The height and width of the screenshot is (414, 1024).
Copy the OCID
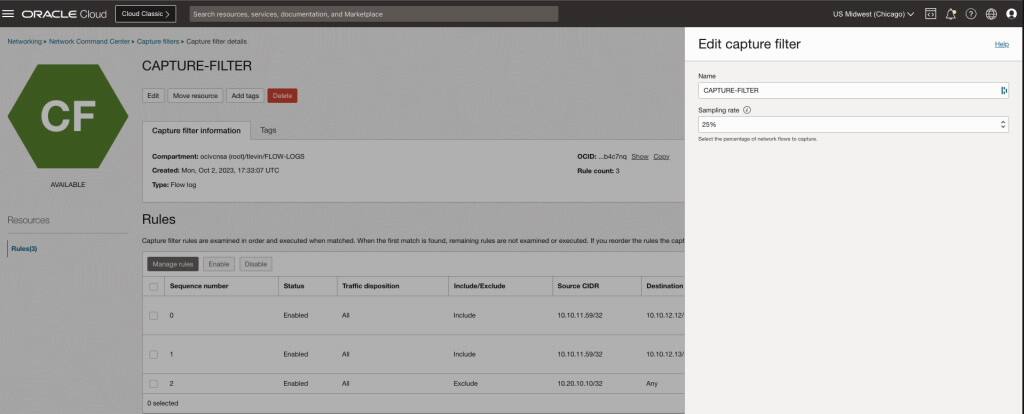(662, 157)
